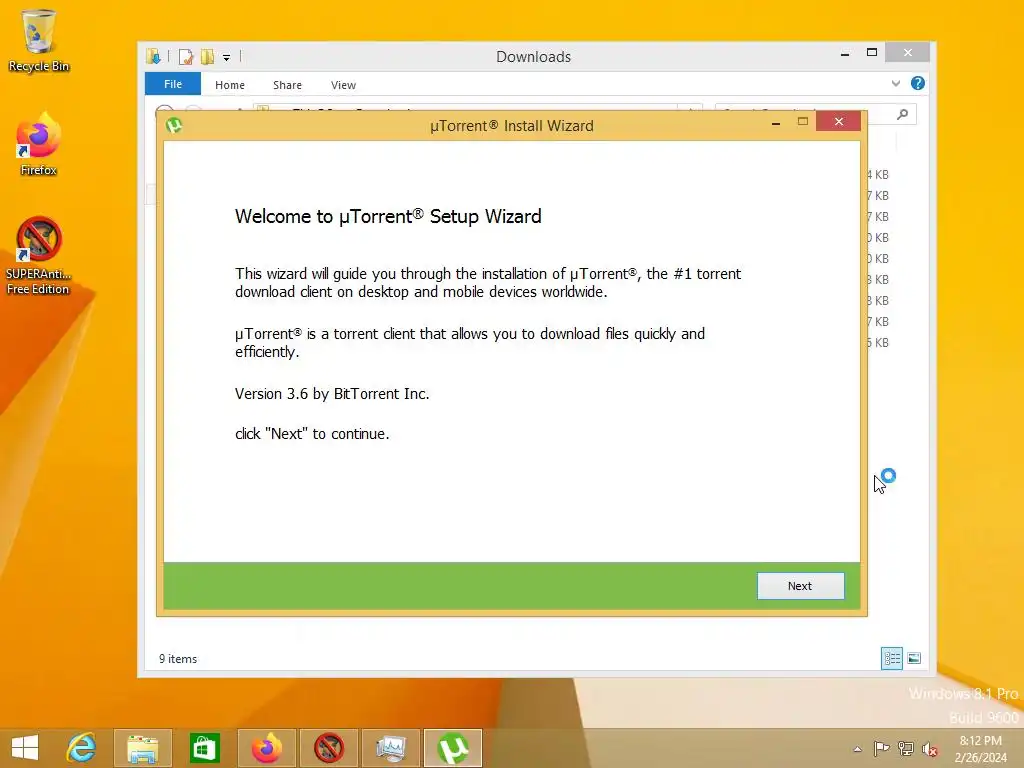The width and height of the screenshot is (1024, 768).
Task: Open the network tray icon
Action: [906, 748]
